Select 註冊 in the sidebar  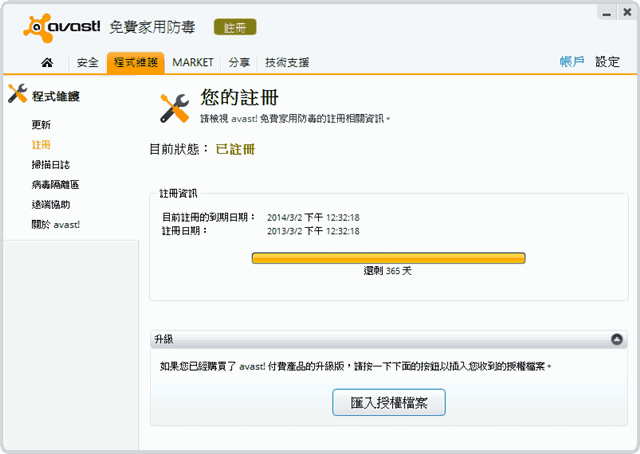pos(41,145)
